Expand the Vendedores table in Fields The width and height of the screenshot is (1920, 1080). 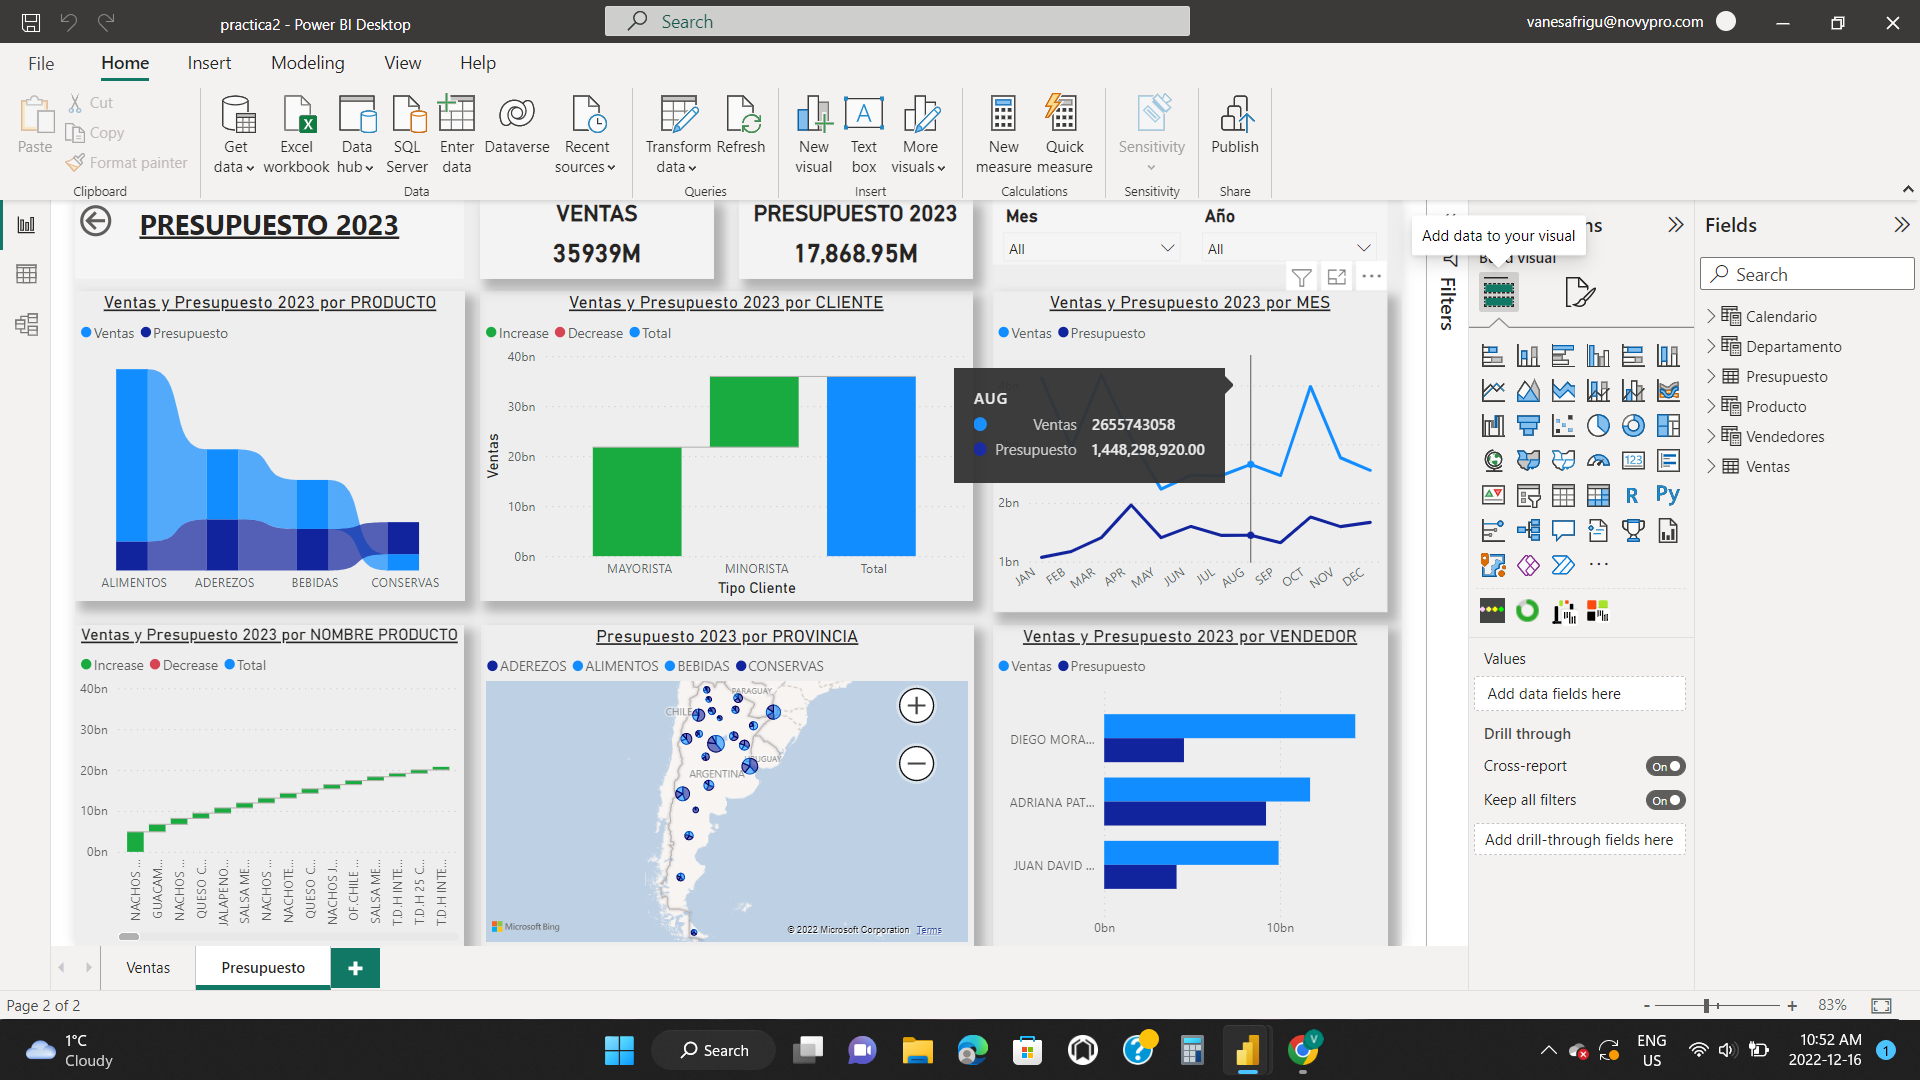click(1711, 437)
